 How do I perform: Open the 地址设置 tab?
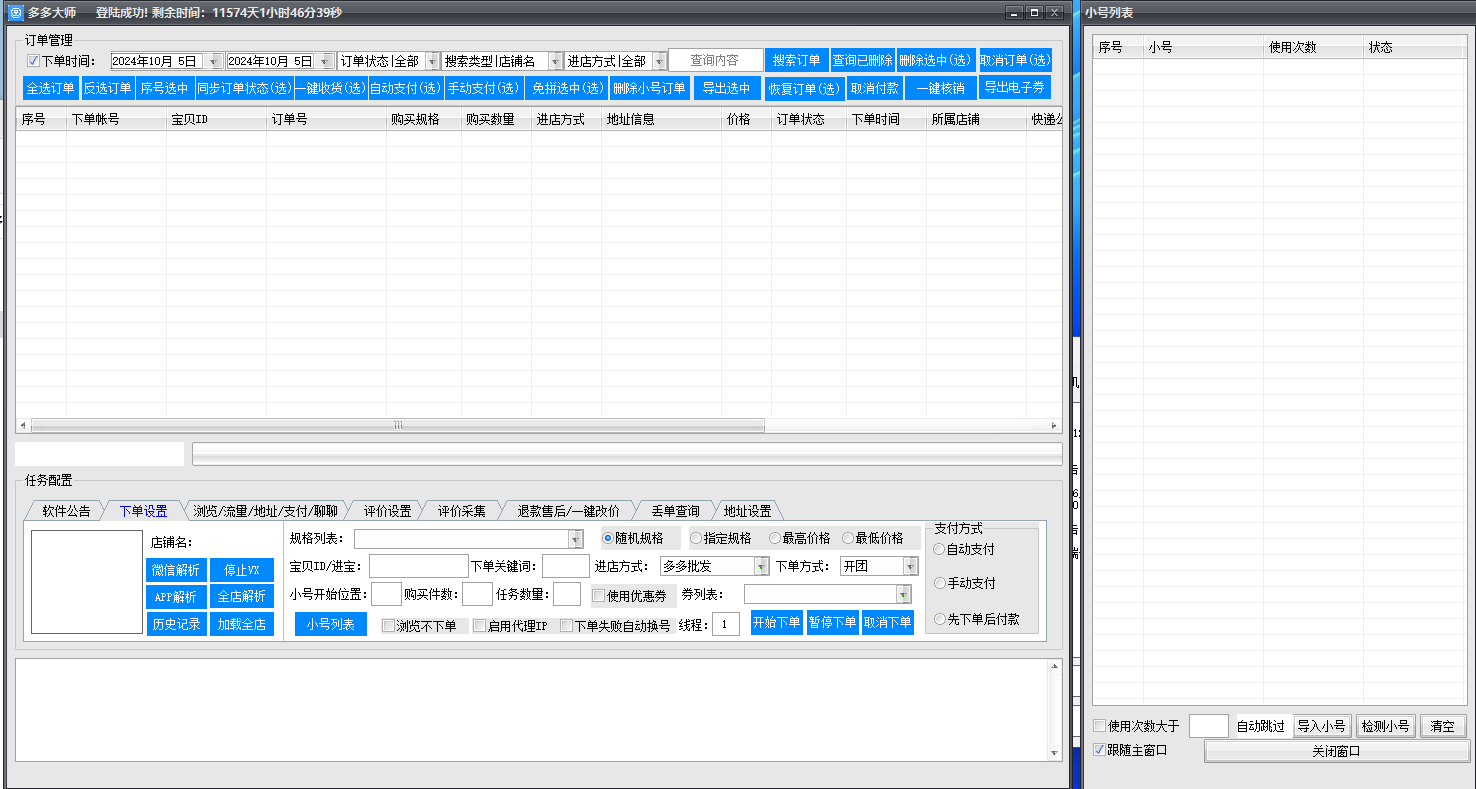tap(747, 511)
